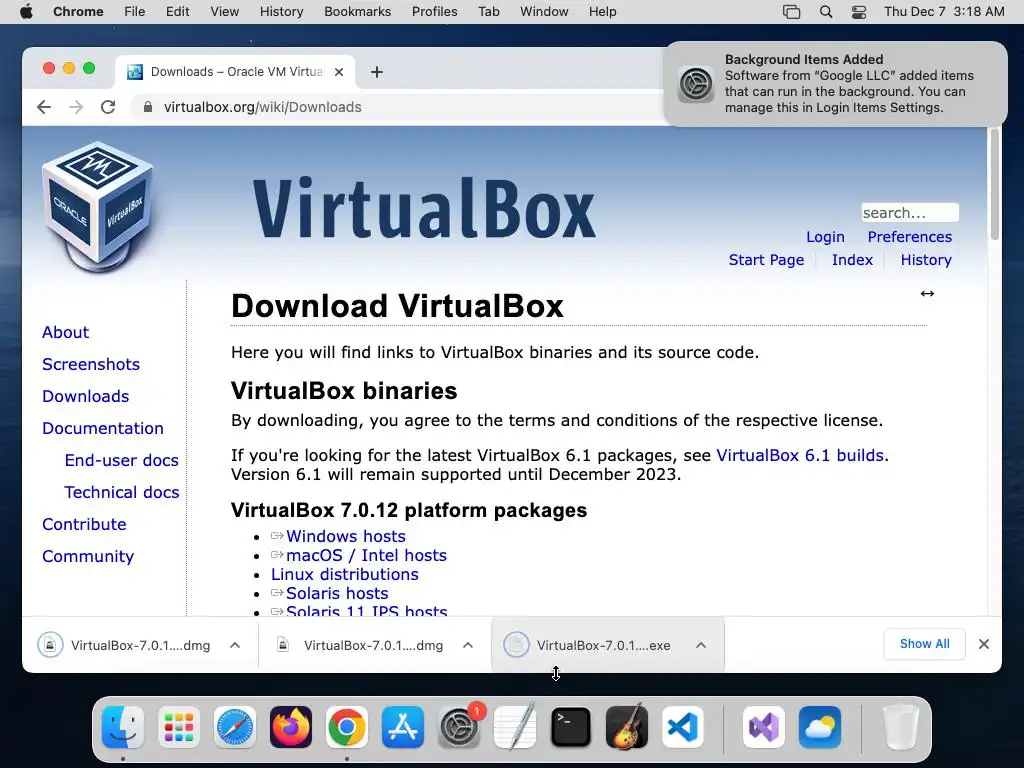Screen dimensions: 1024x768
Task: Expand options for the exe download
Action: pos(701,645)
